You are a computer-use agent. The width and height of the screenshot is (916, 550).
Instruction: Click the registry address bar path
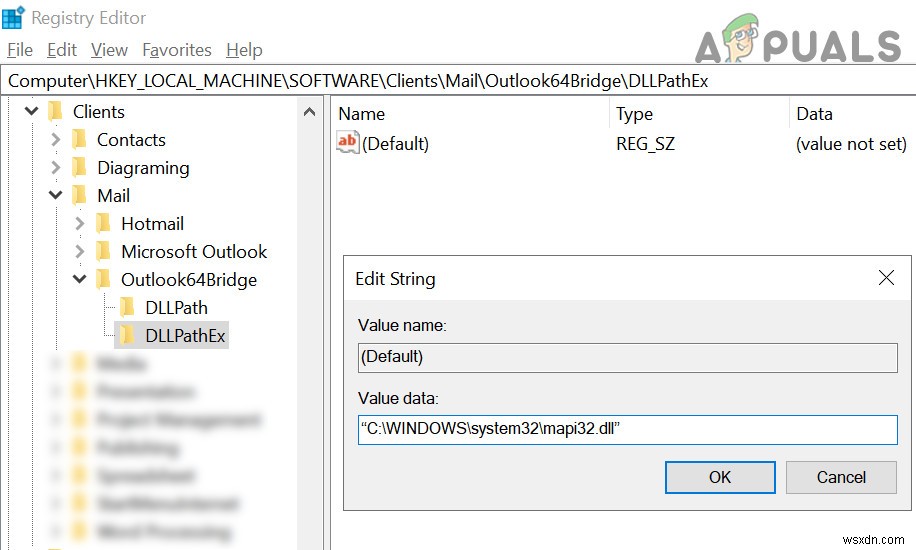click(x=358, y=81)
